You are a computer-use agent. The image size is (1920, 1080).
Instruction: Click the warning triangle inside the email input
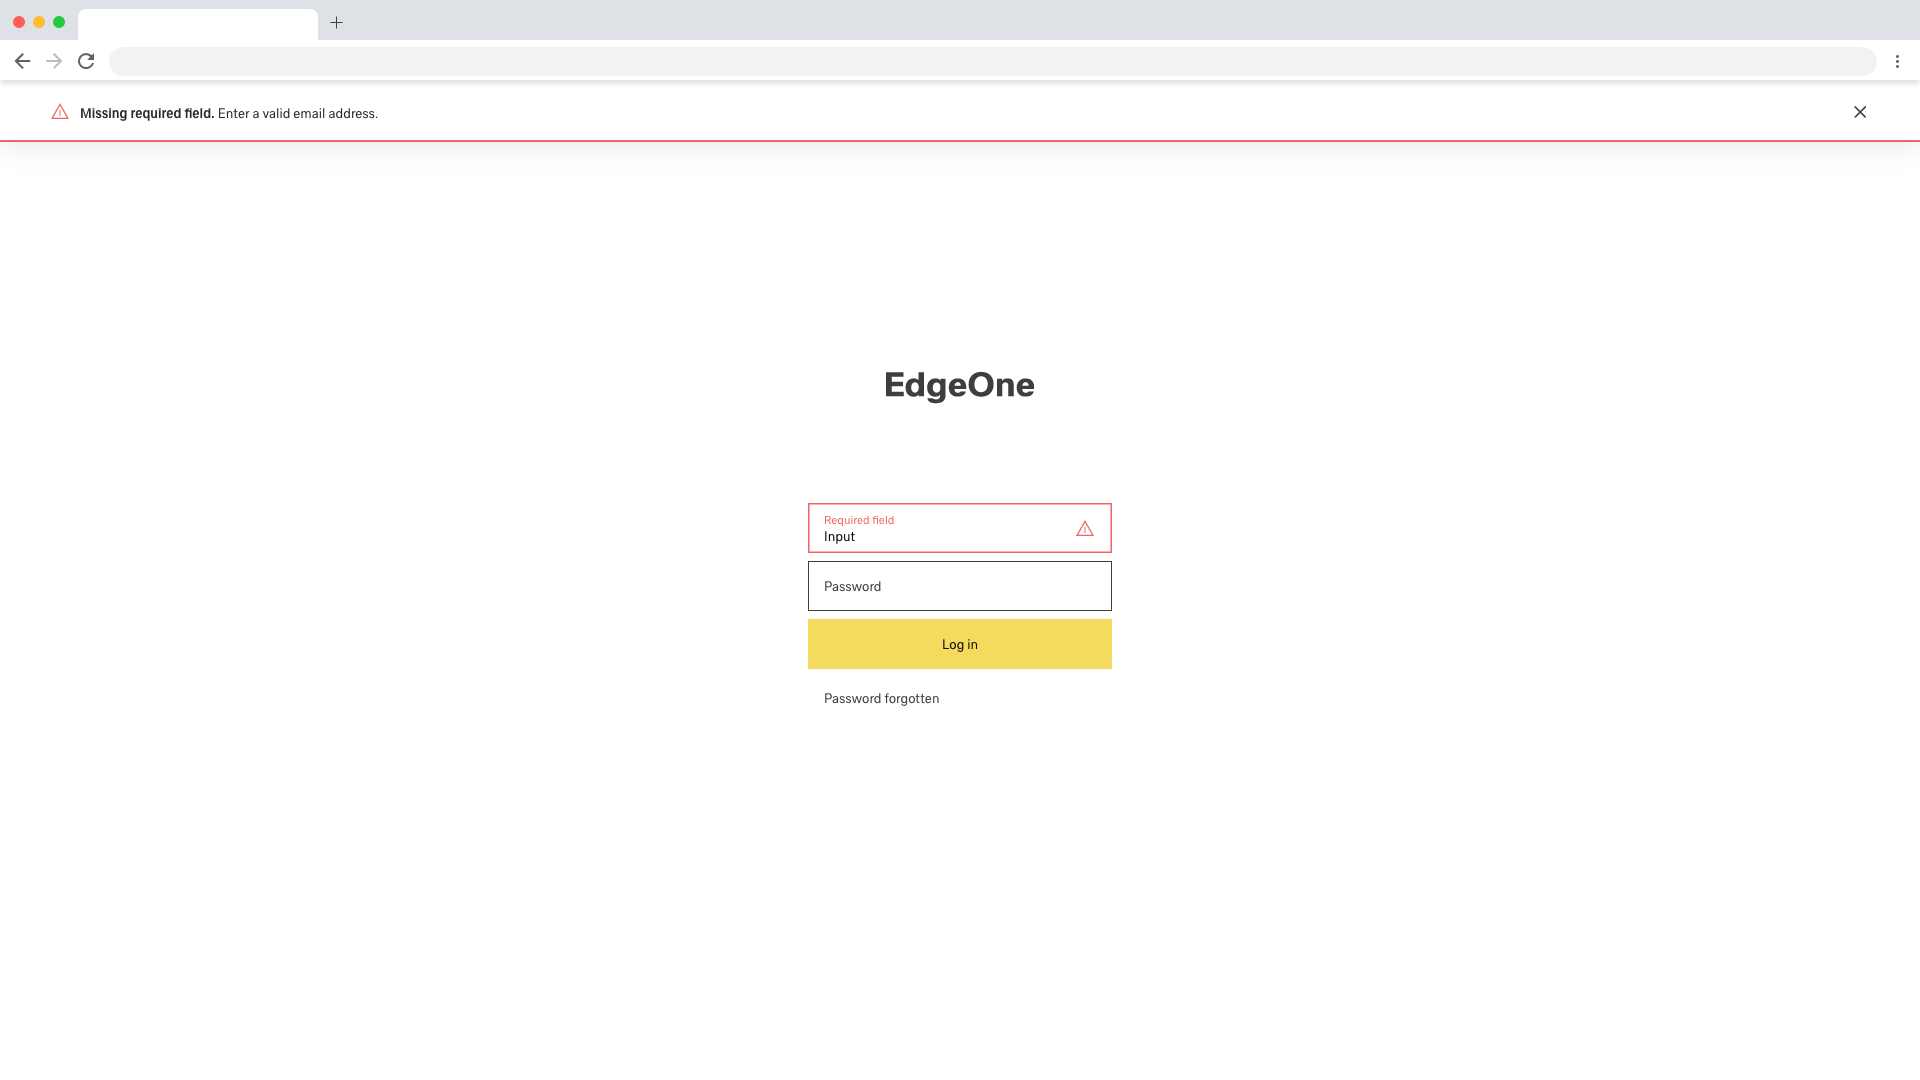[x=1085, y=528]
